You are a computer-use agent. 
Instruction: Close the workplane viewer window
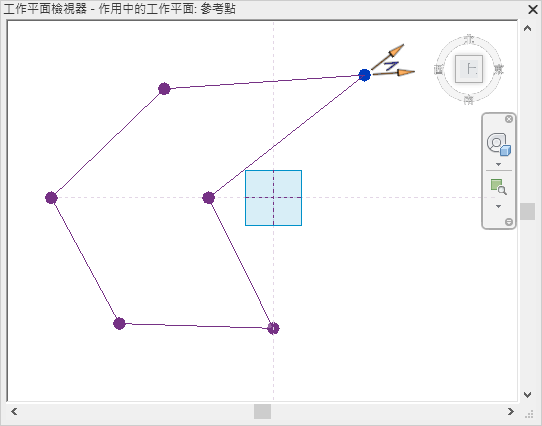pos(533,9)
